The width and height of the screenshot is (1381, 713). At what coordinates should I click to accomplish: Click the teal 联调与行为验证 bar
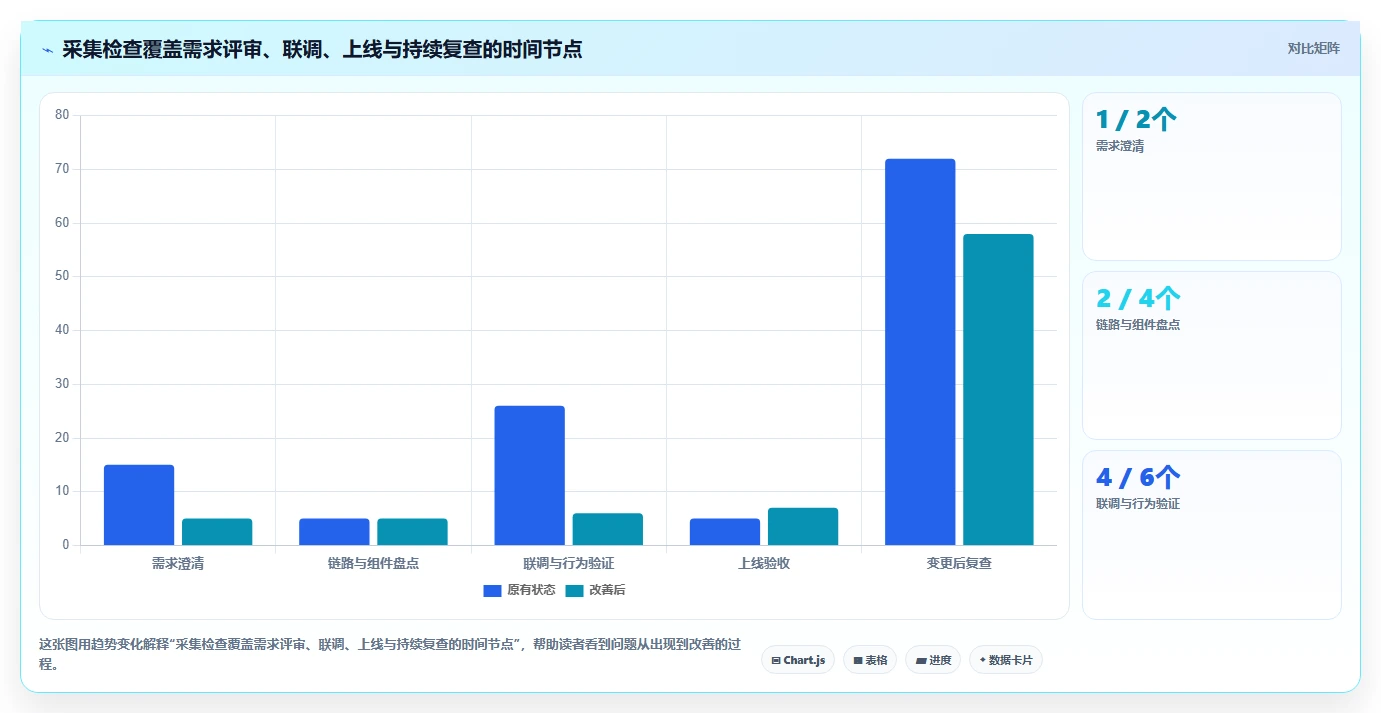tap(607, 529)
